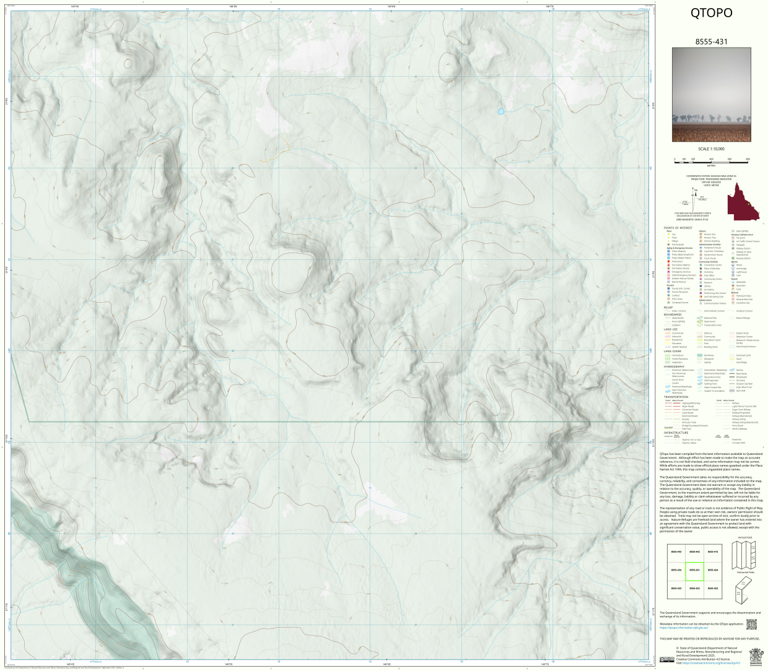Click the QTOPO map title
This screenshot has height=671, width=768.
point(711,13)
